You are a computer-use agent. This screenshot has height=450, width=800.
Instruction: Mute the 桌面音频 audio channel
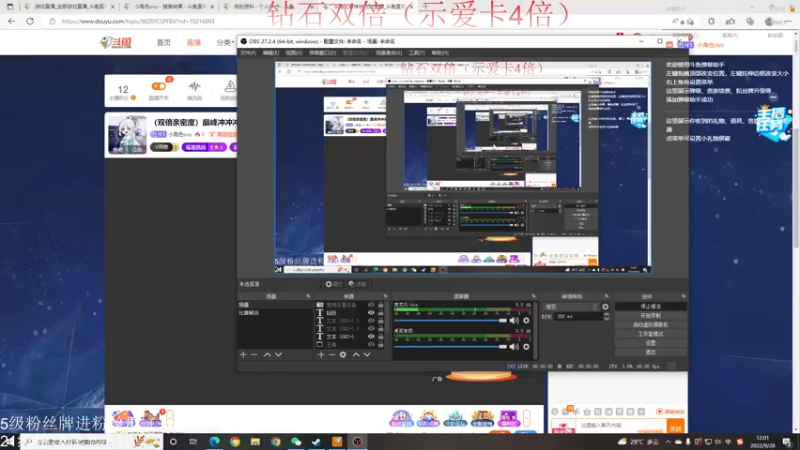coord(514,347)
